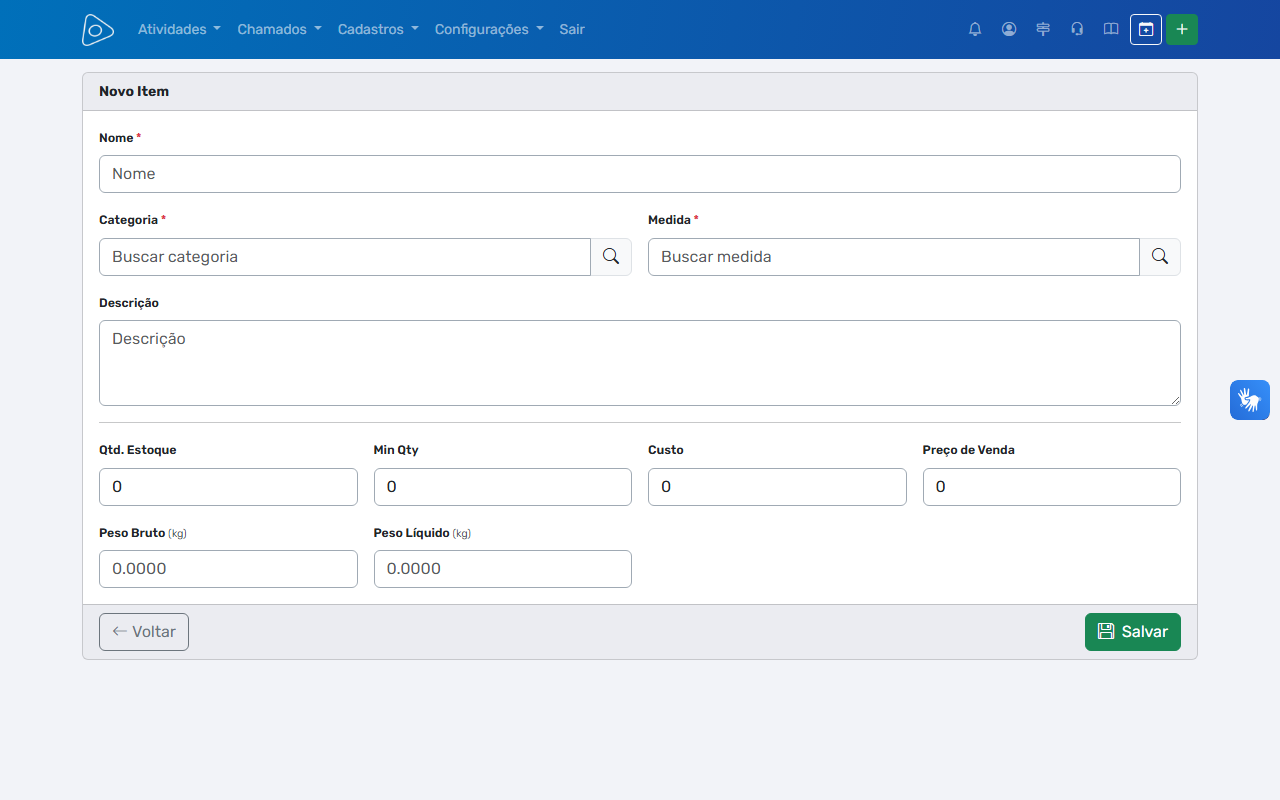Click into the Descrição text area
The height and width of the screenshot is (800, 1280).
coord(640,363)
